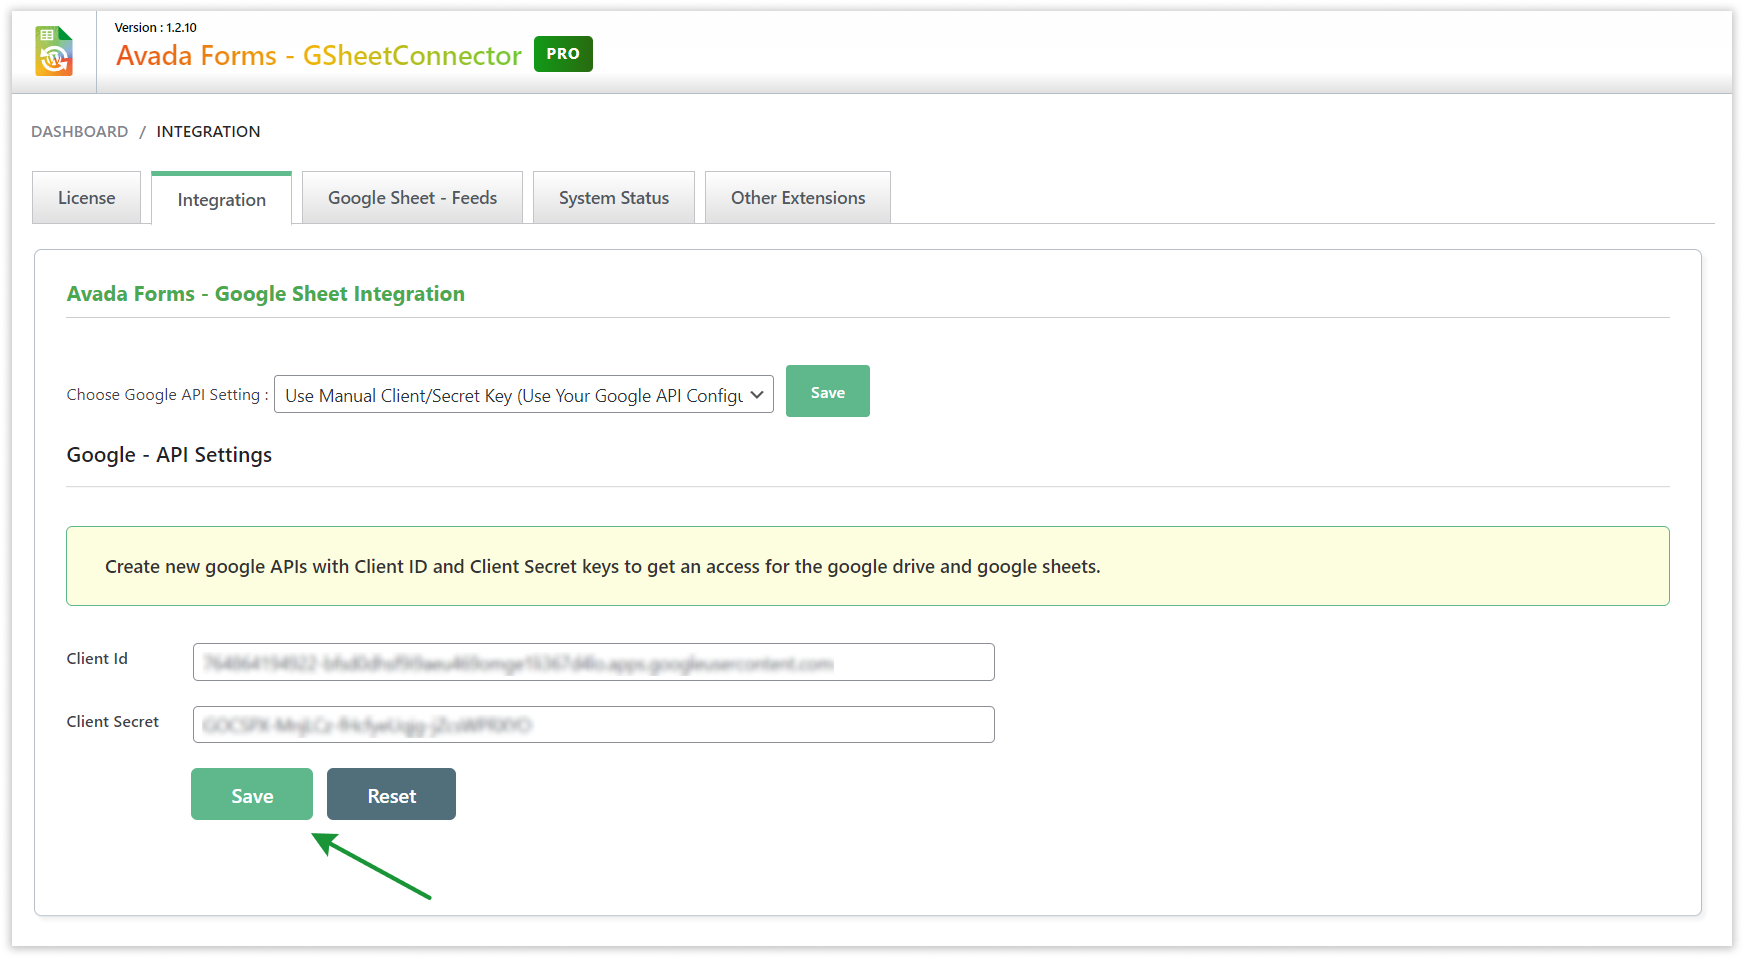This screenshot has width=1744, height=959.
Task: Save the Google API setting choice
Action: [827, 391]
